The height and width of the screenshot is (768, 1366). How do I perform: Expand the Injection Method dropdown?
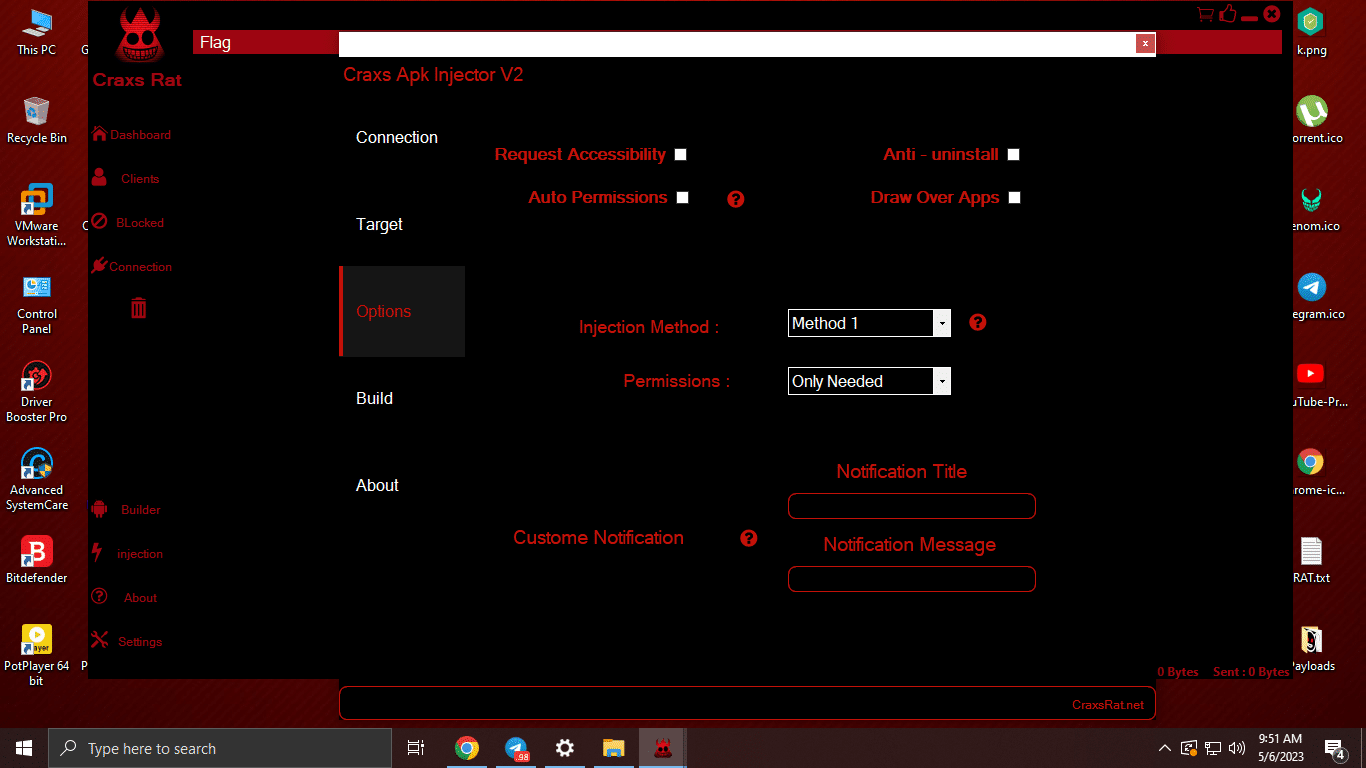point(941,322)
